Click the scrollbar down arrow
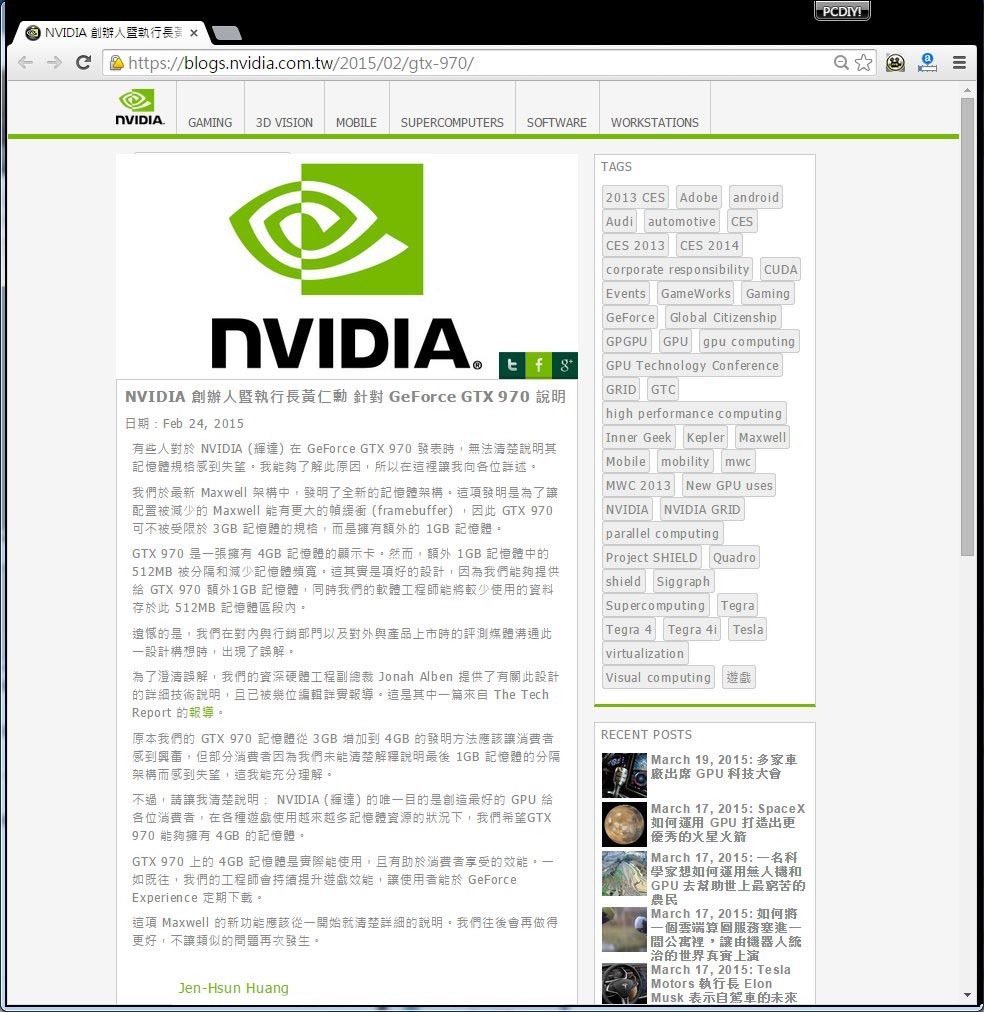This screenshot has height=1012, width=984. [967, 995]
